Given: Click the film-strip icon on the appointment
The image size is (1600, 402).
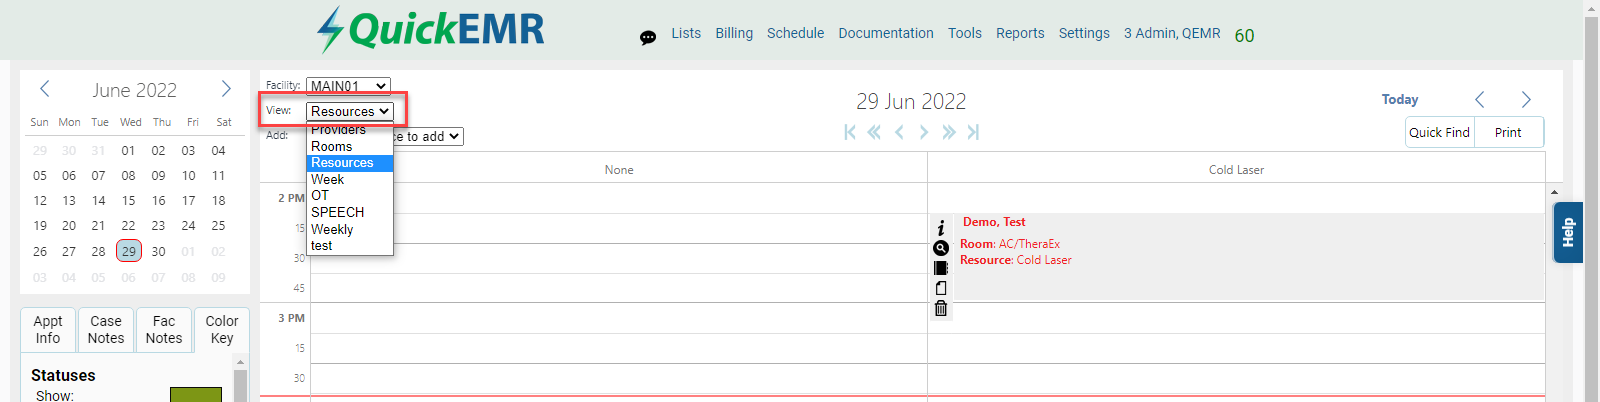Looking at the screenshot, I should click(941, 268).
